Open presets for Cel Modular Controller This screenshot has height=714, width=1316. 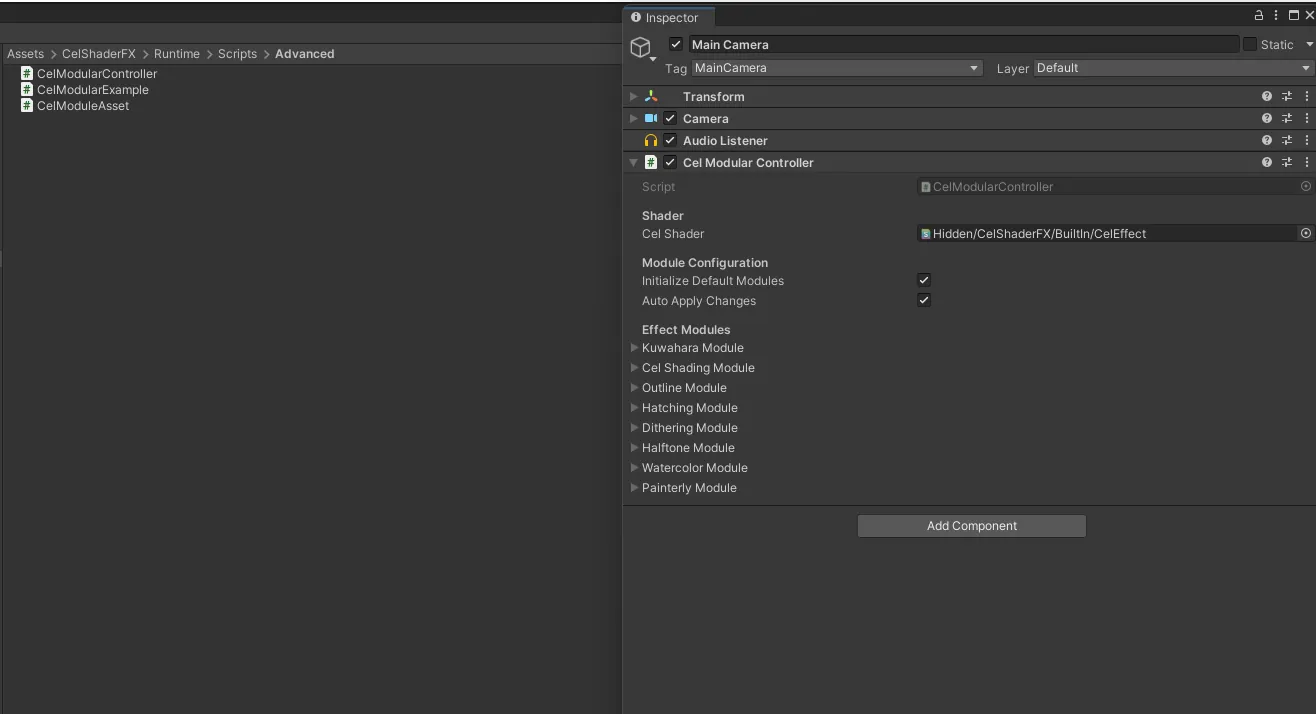[x=1287, y=163]
